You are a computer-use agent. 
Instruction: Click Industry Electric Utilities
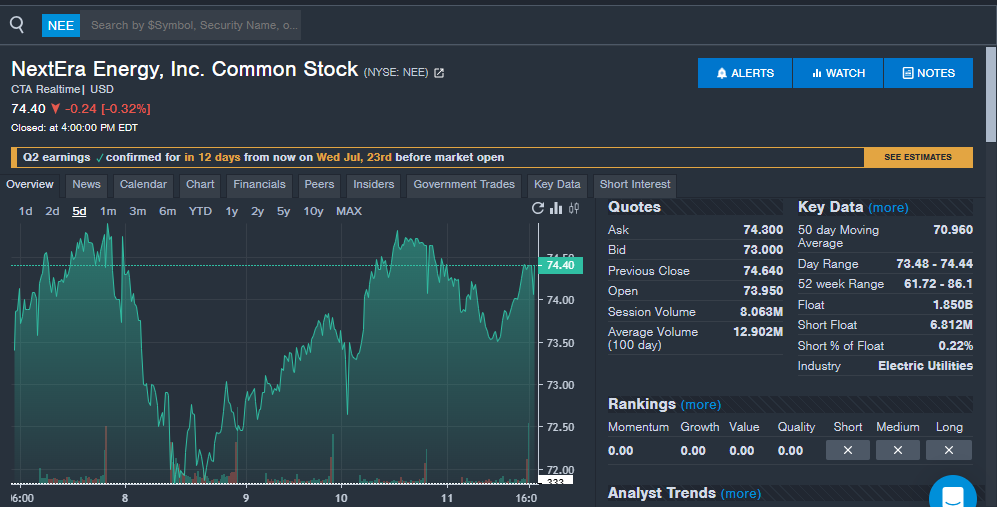(x=925, y=366)
